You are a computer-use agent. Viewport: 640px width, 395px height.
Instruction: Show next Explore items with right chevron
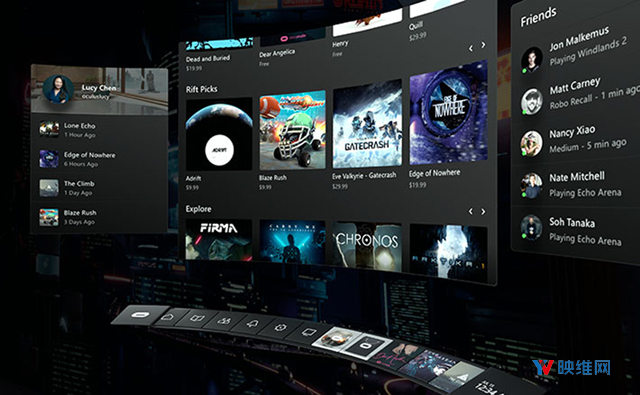pyautogui.click(x=483, y=211)
